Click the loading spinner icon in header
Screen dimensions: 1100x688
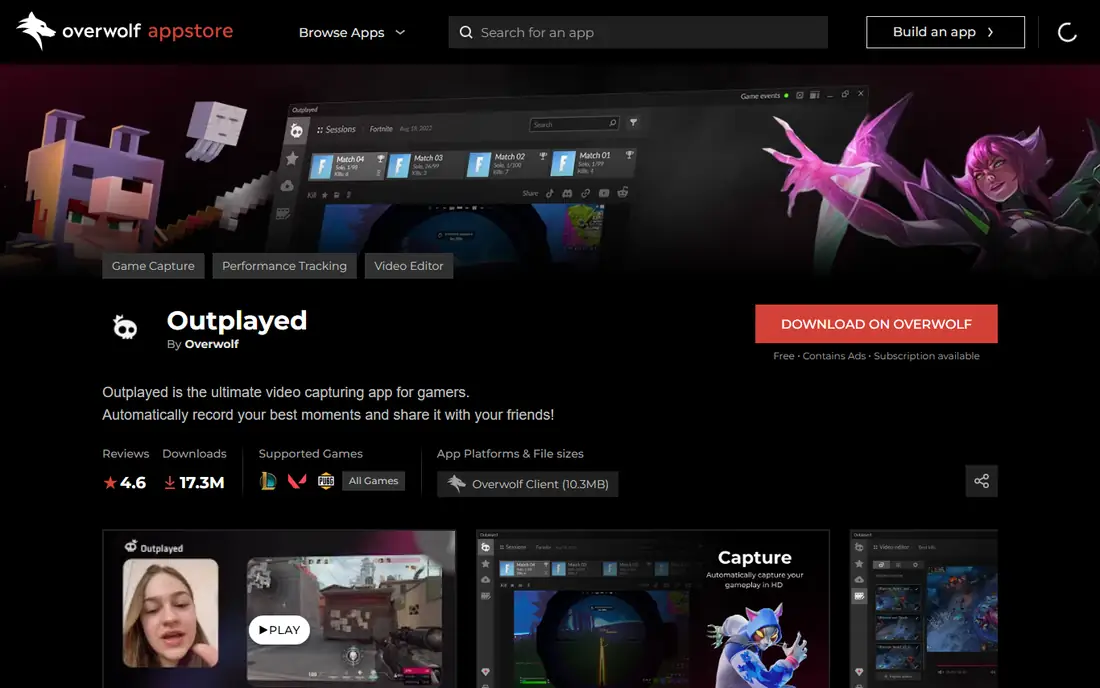[x=1067, y=32]
